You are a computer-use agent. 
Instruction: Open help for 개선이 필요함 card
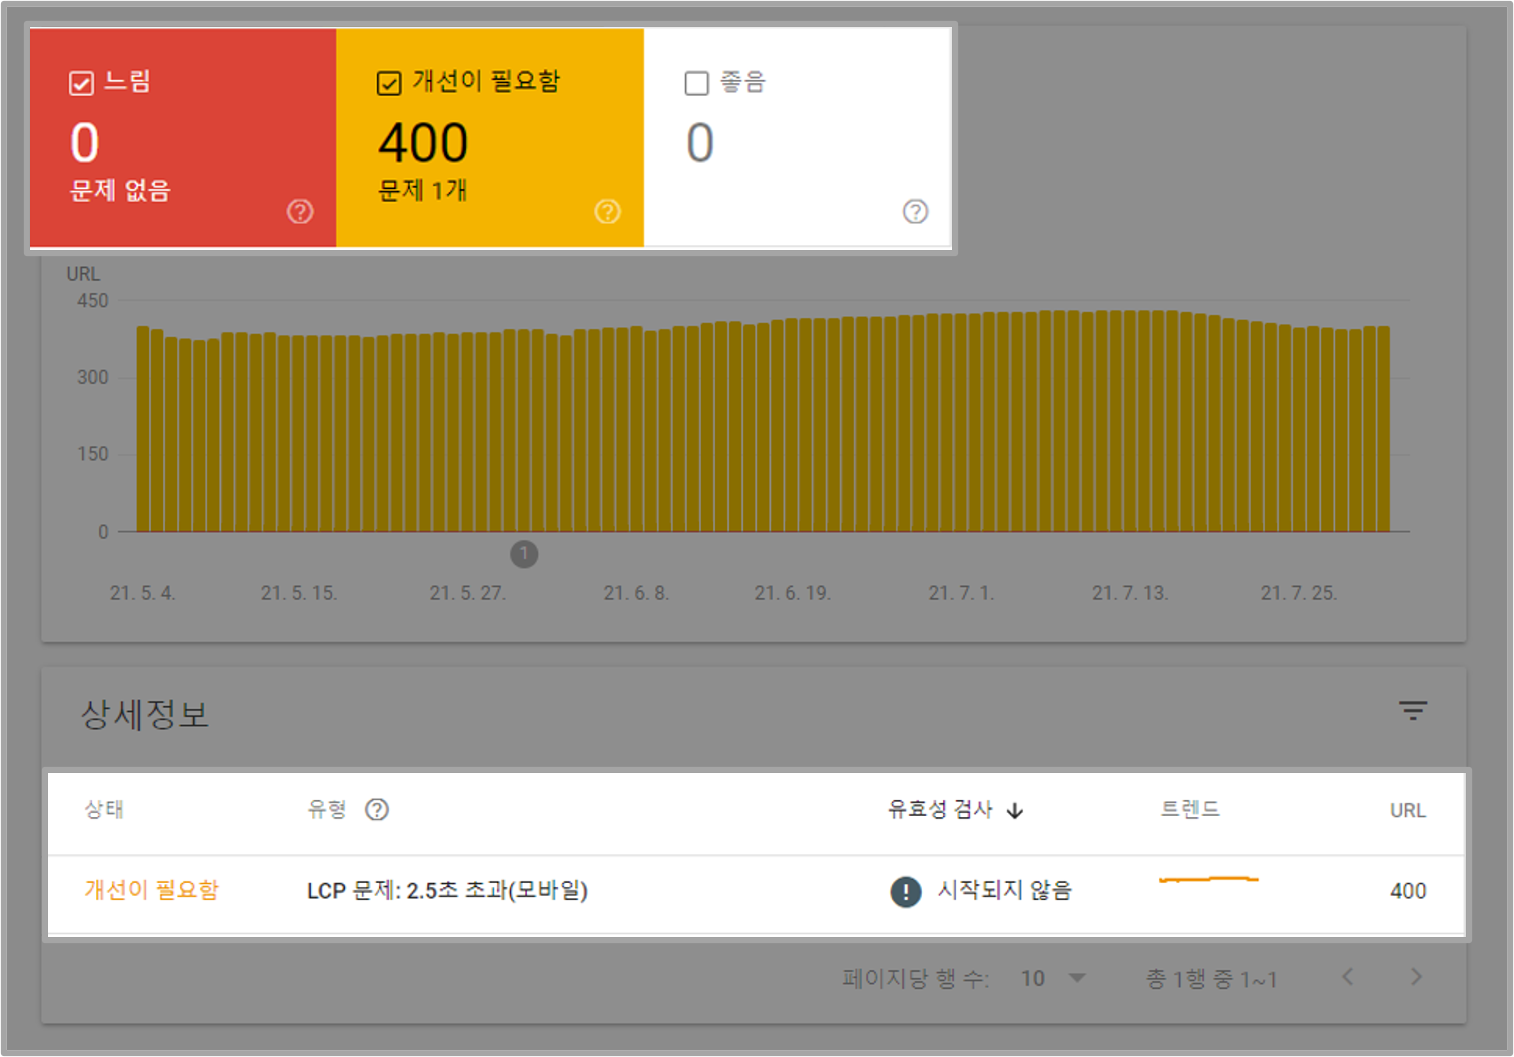607,211
